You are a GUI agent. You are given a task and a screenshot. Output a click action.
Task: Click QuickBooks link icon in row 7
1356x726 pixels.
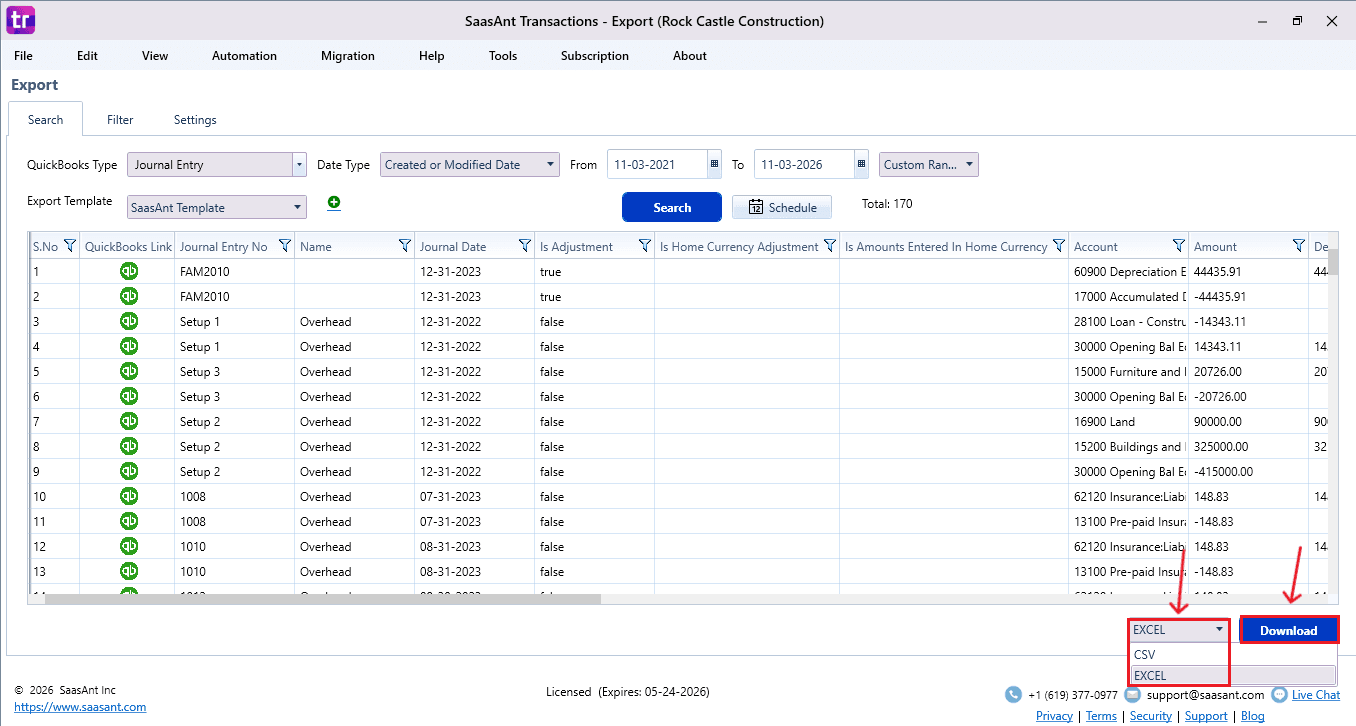point(129,421)
